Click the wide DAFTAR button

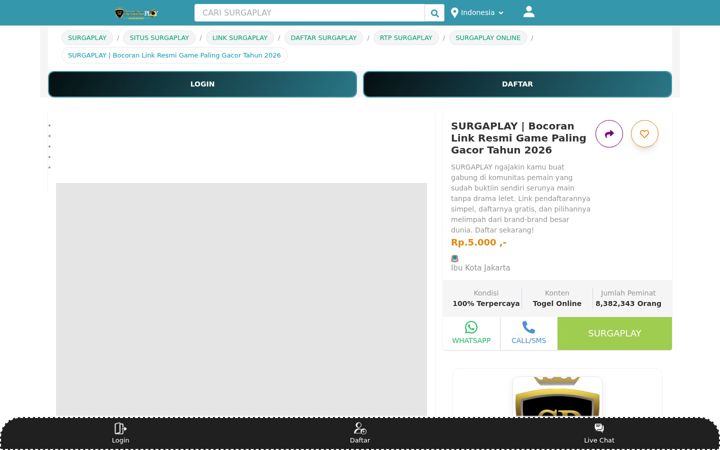pyautogui.click(x=518, y=84)
